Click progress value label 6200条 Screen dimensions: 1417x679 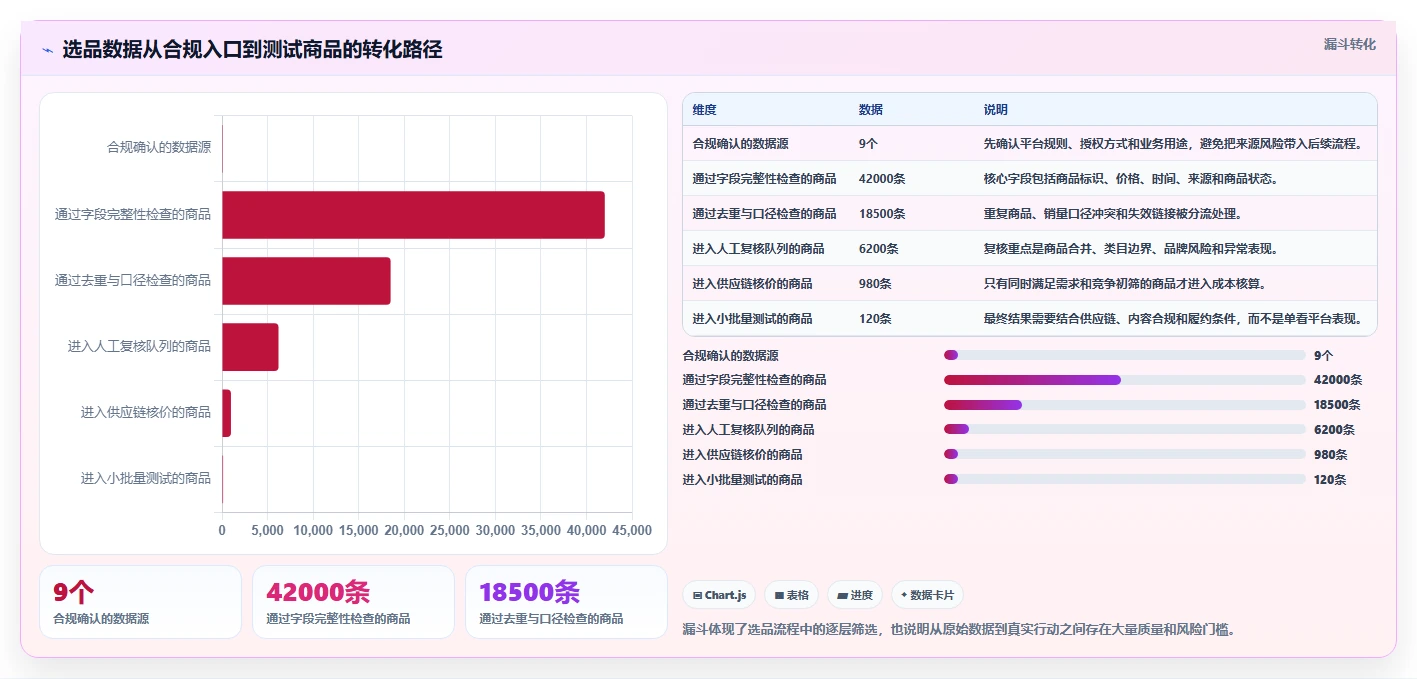pyautogui.click(x=1334, y=430)
